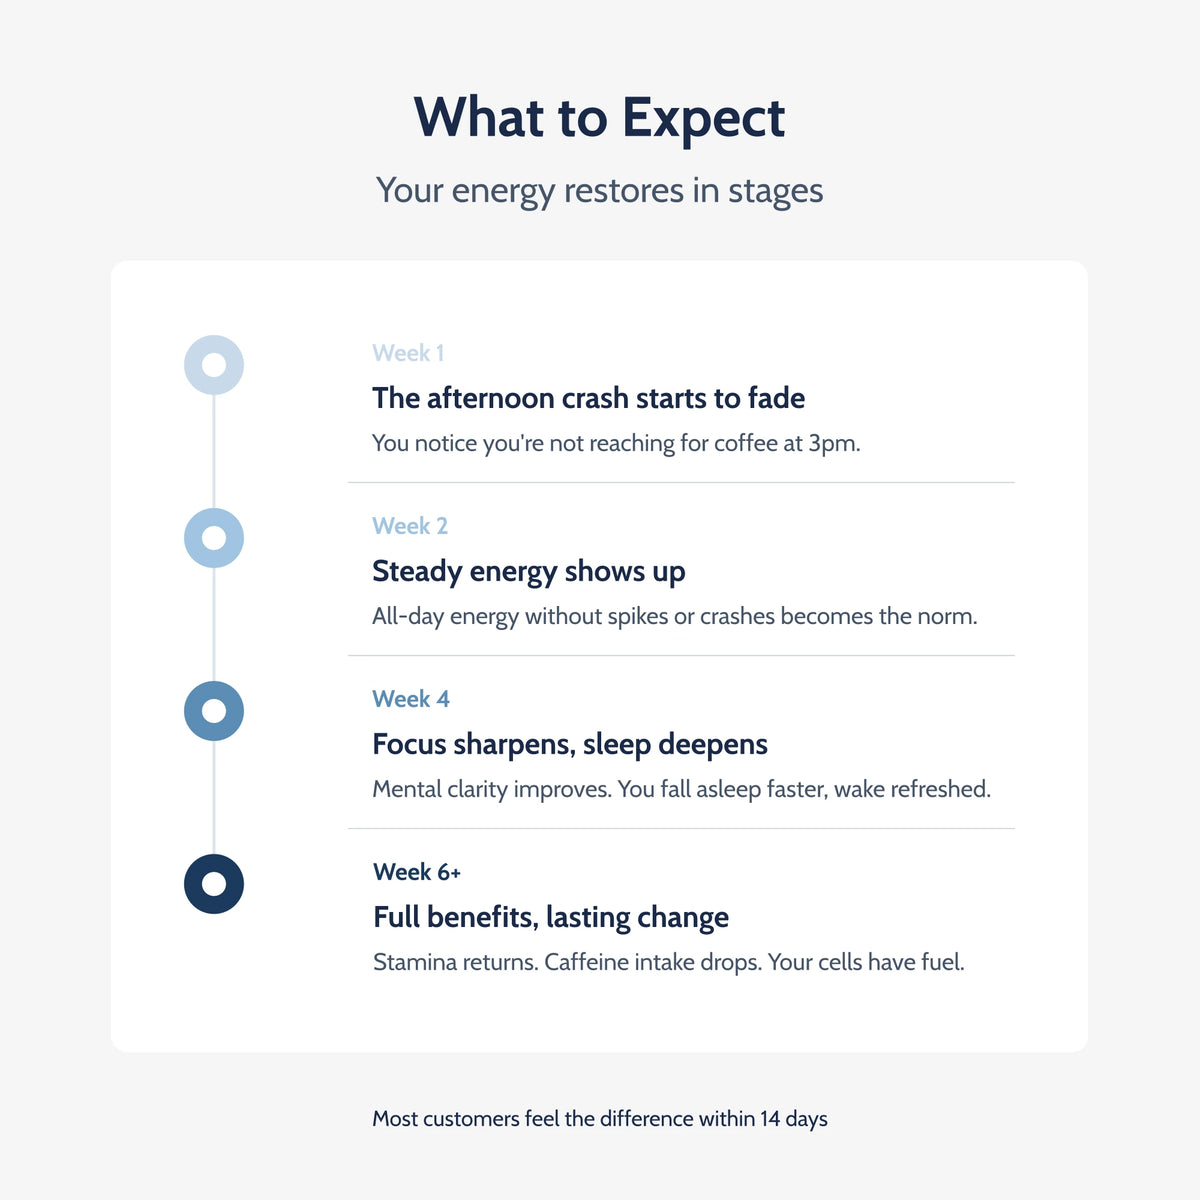Click the 'Mental clarity improves' description
Viewport: 1200px width, 1200px height.
tap(681, 790)
